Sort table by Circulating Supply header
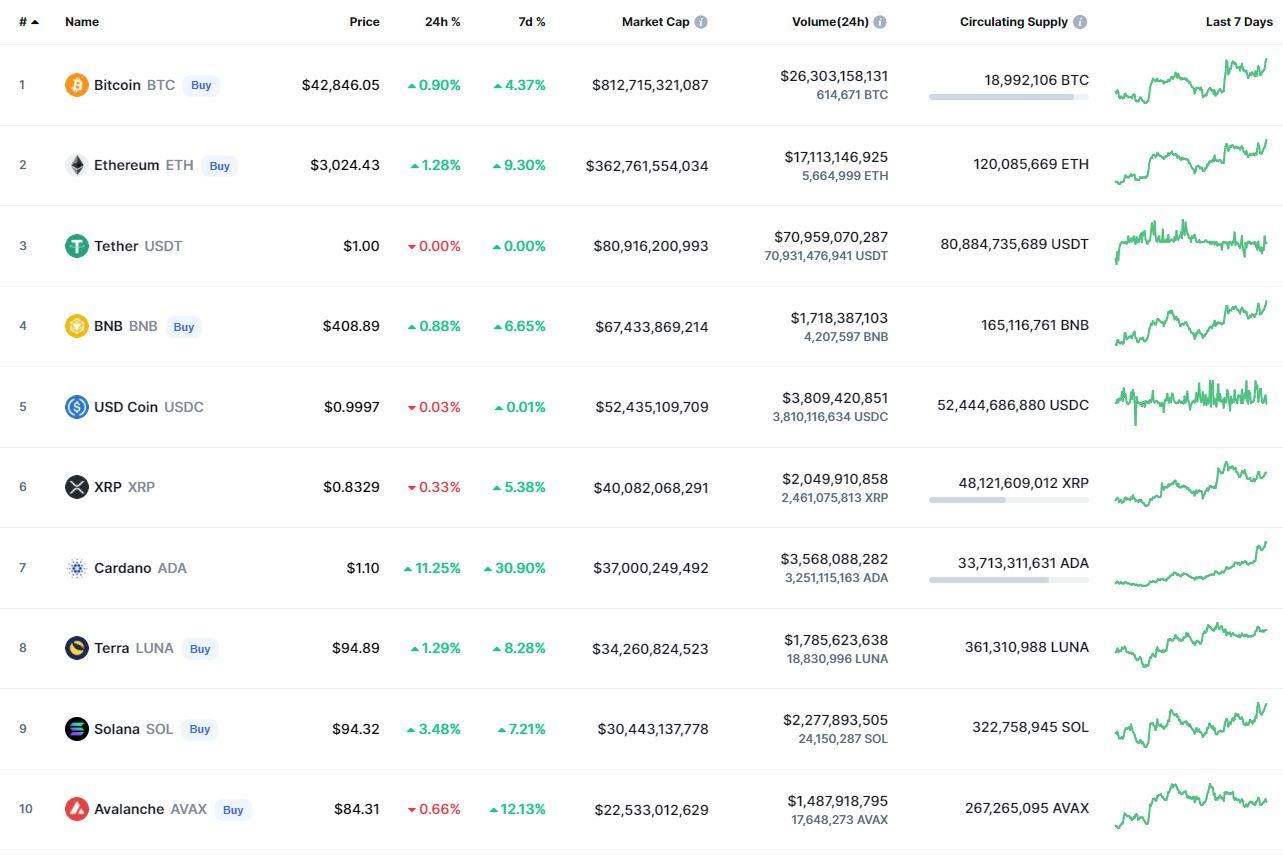The width and height of the screenshot is (1283, 859). coord(1014,22)
